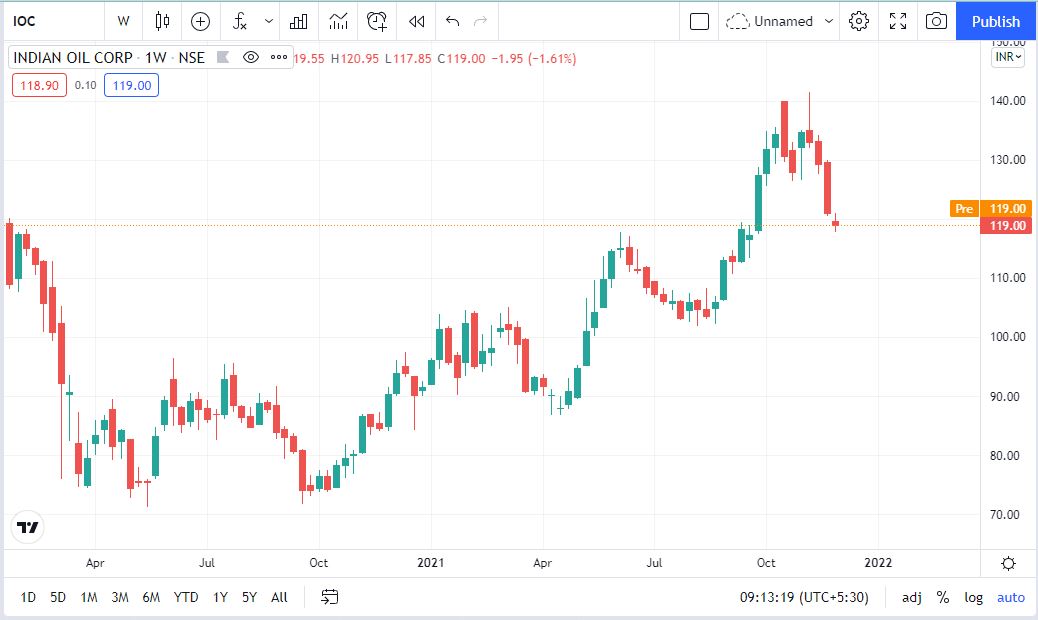Start bar replay with rewind icon

(417, 21)
